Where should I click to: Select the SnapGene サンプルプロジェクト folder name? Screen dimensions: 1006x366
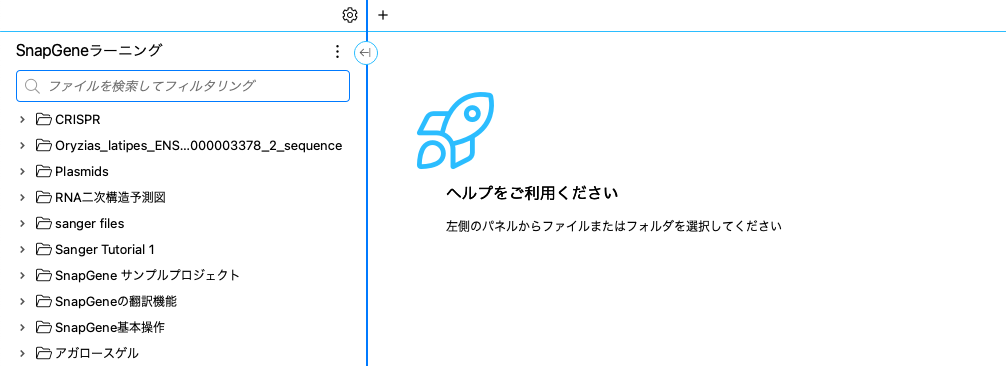[148, 275]
